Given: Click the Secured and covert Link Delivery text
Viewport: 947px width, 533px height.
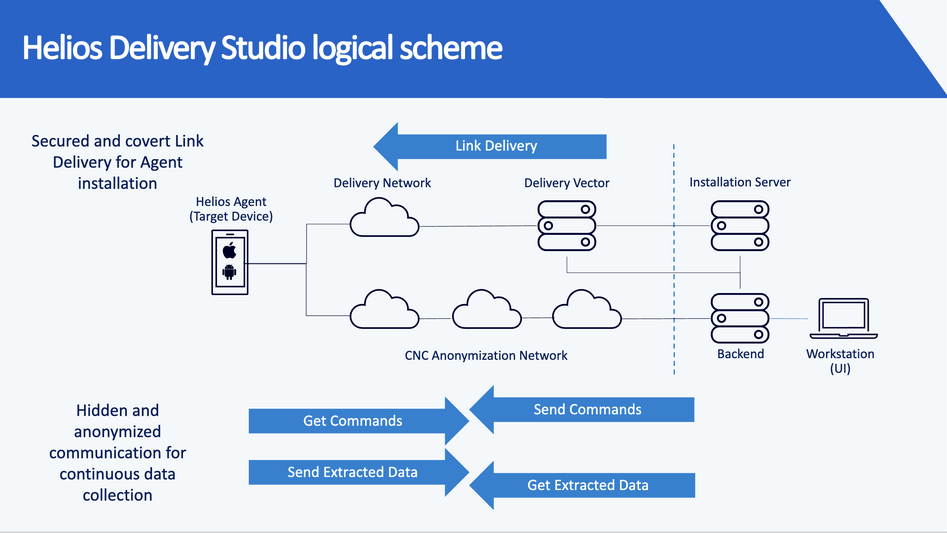Looking at the screenshot, I should pyautogui.click(x=118, y=162).
